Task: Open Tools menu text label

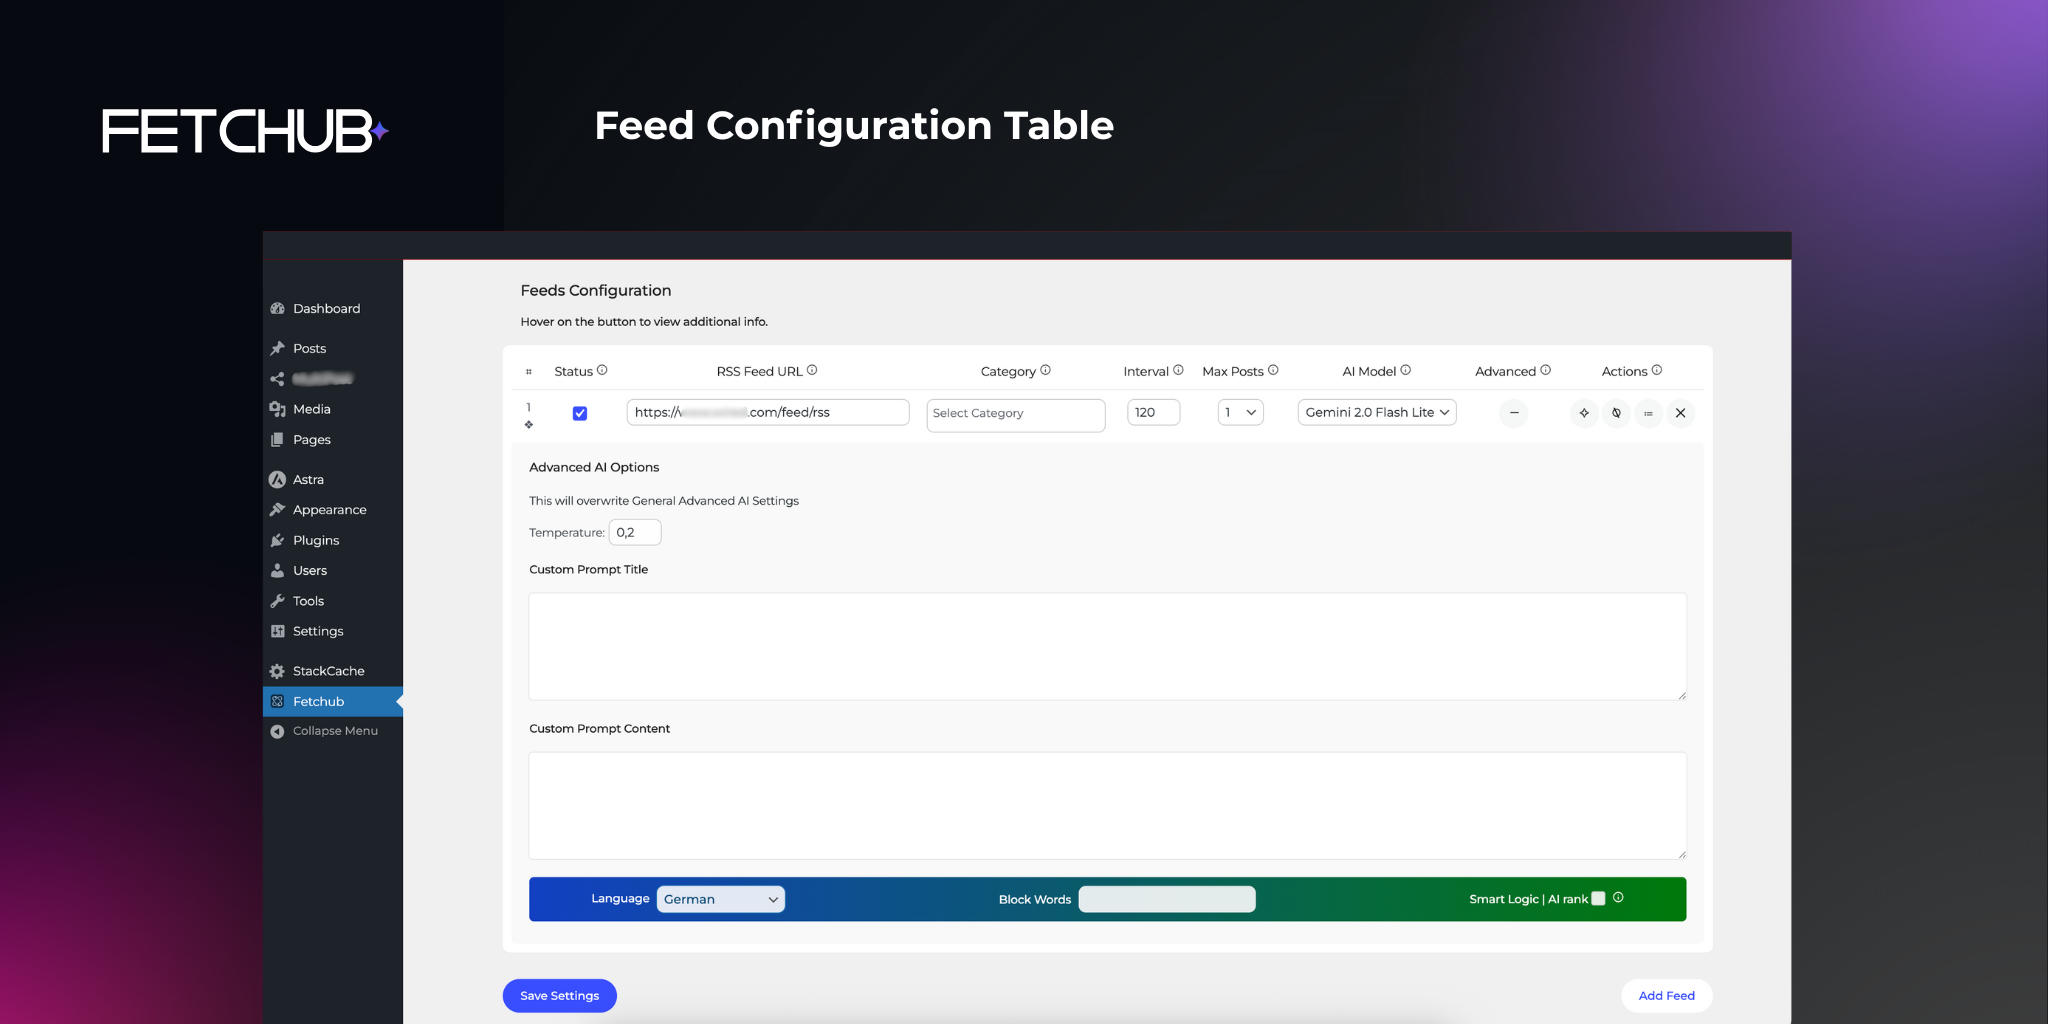Action: (308, 601)
